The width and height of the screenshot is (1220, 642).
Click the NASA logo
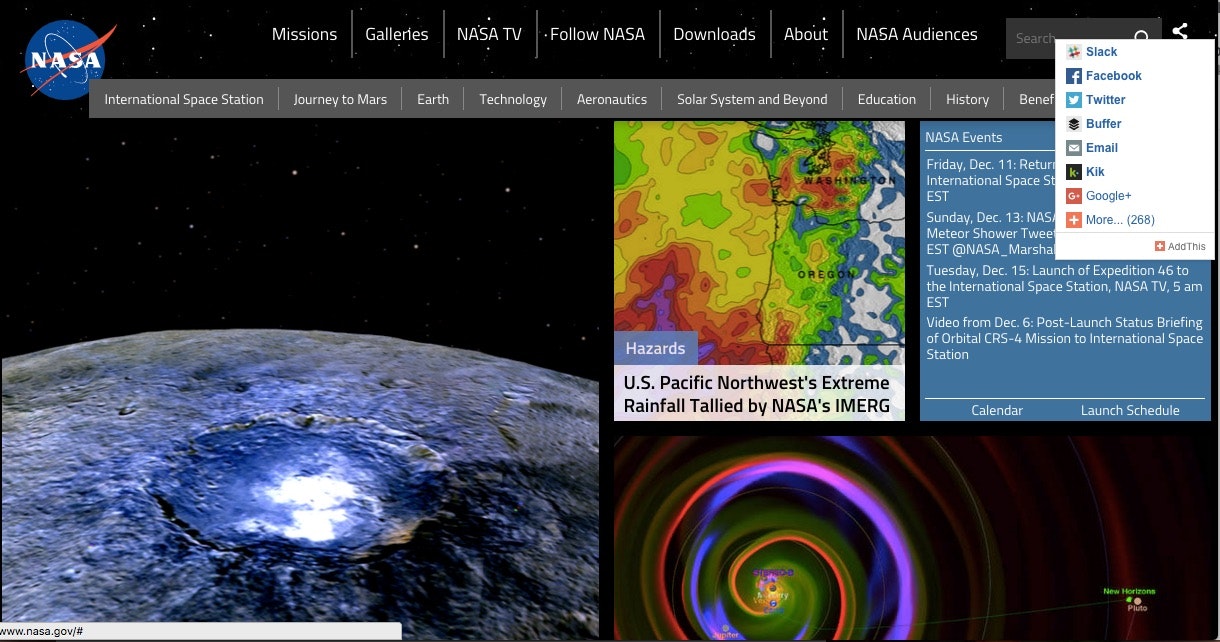[68, 61]
